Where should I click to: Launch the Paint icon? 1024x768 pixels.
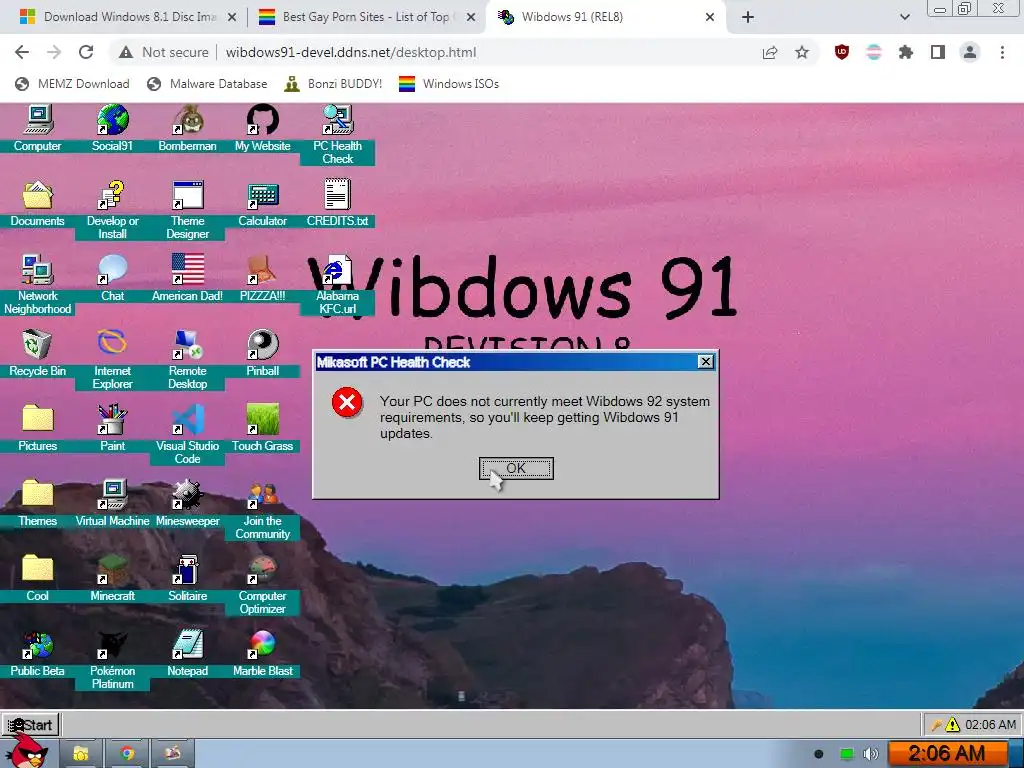pos(112,428)
